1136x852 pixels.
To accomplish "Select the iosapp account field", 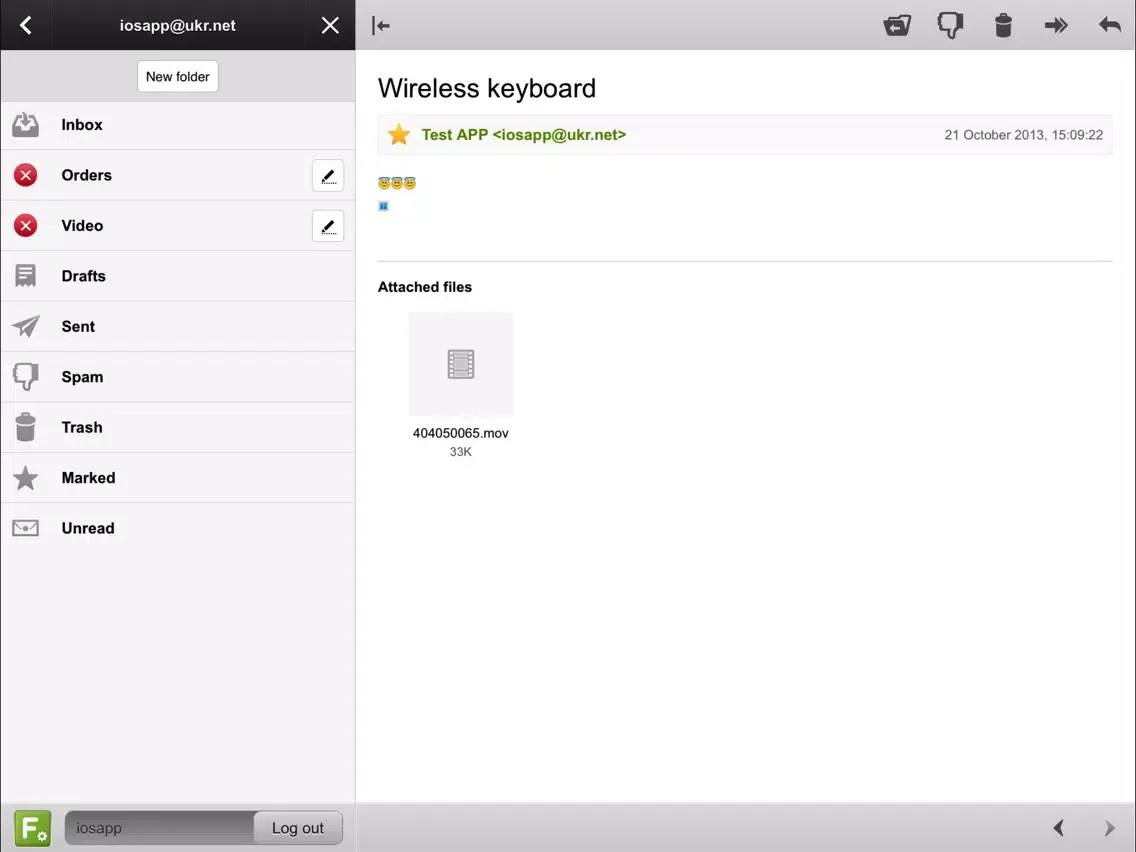I will (159, 828).
